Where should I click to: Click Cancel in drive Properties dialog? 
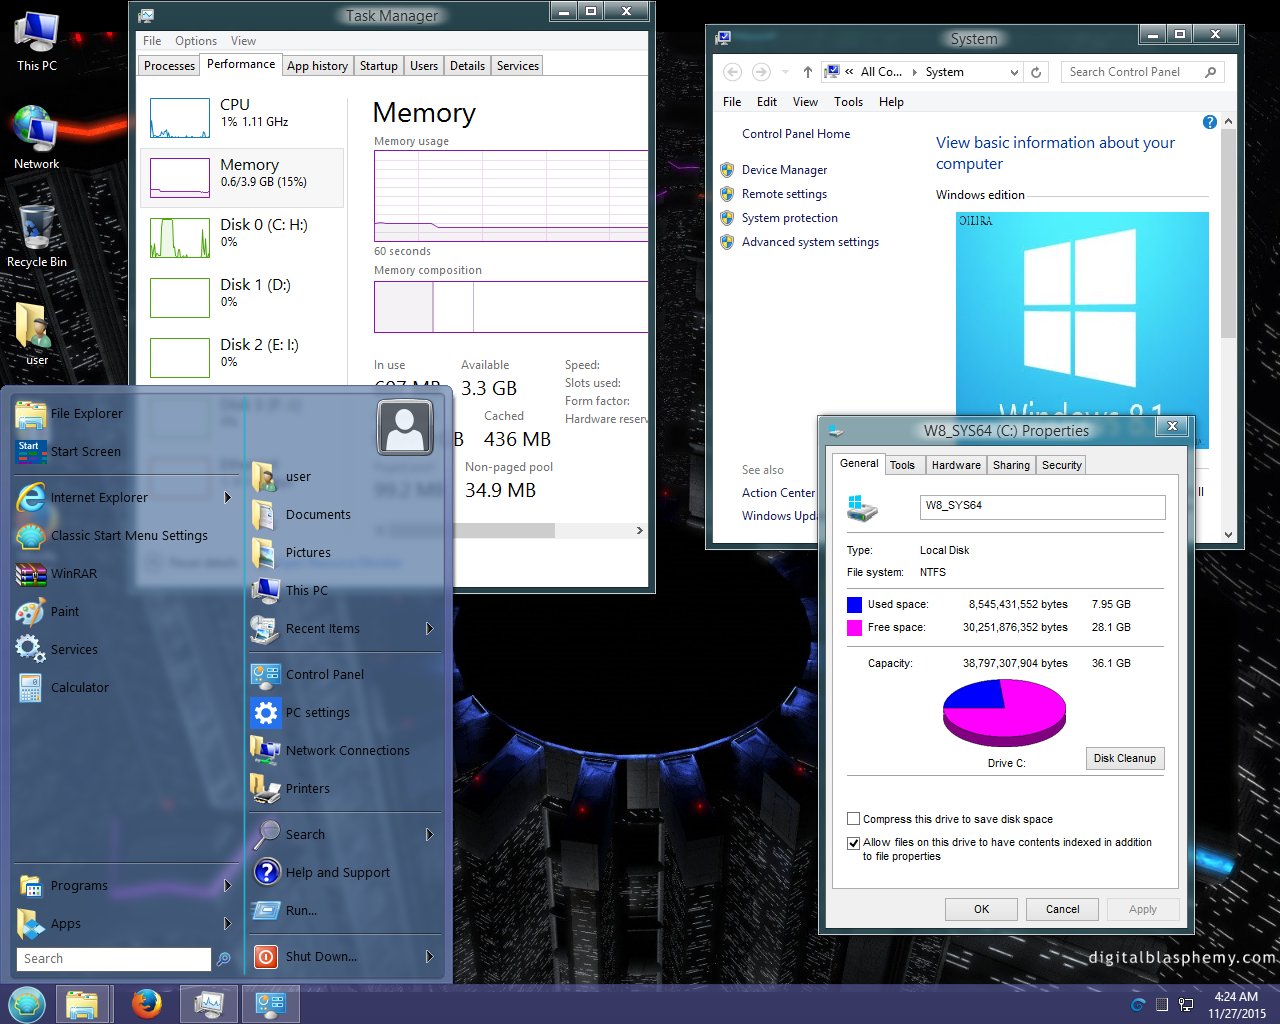[1063, 909]
